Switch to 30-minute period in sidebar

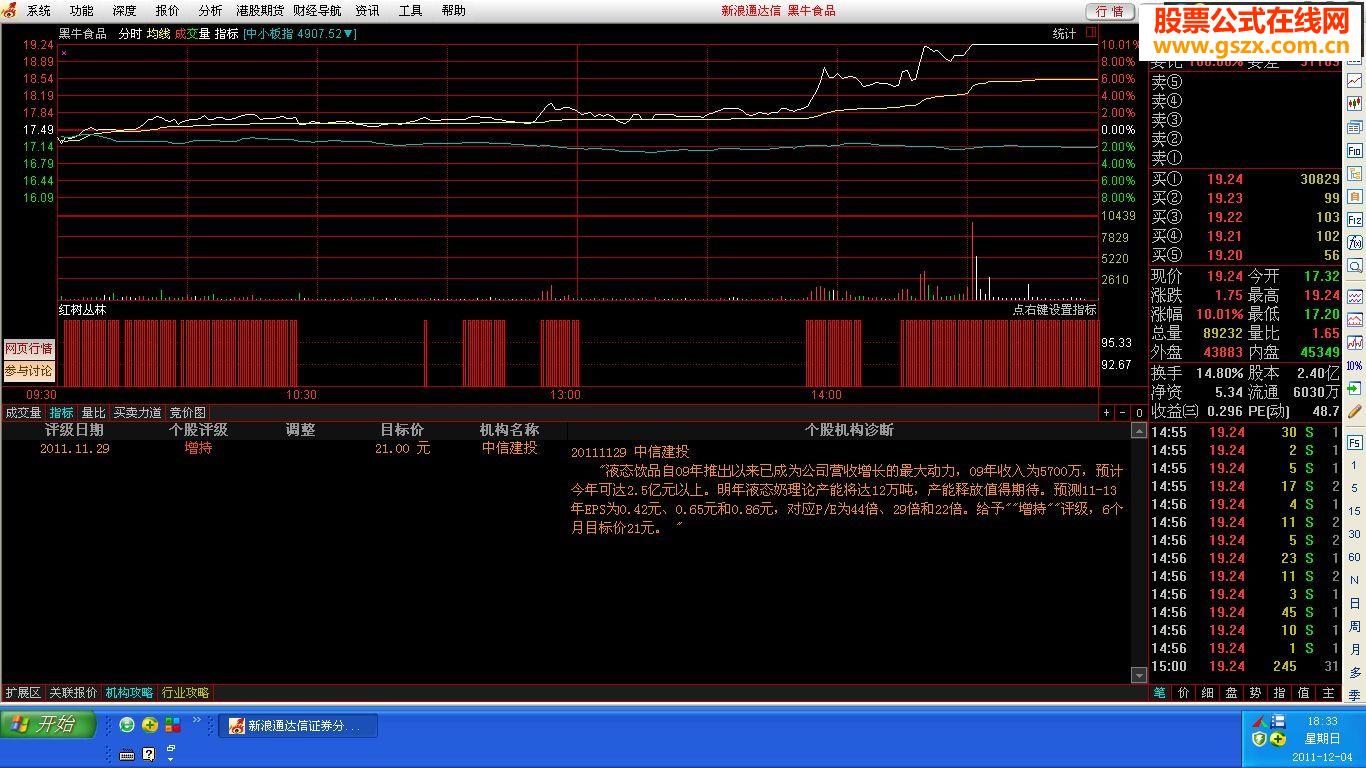[1355, 534]
